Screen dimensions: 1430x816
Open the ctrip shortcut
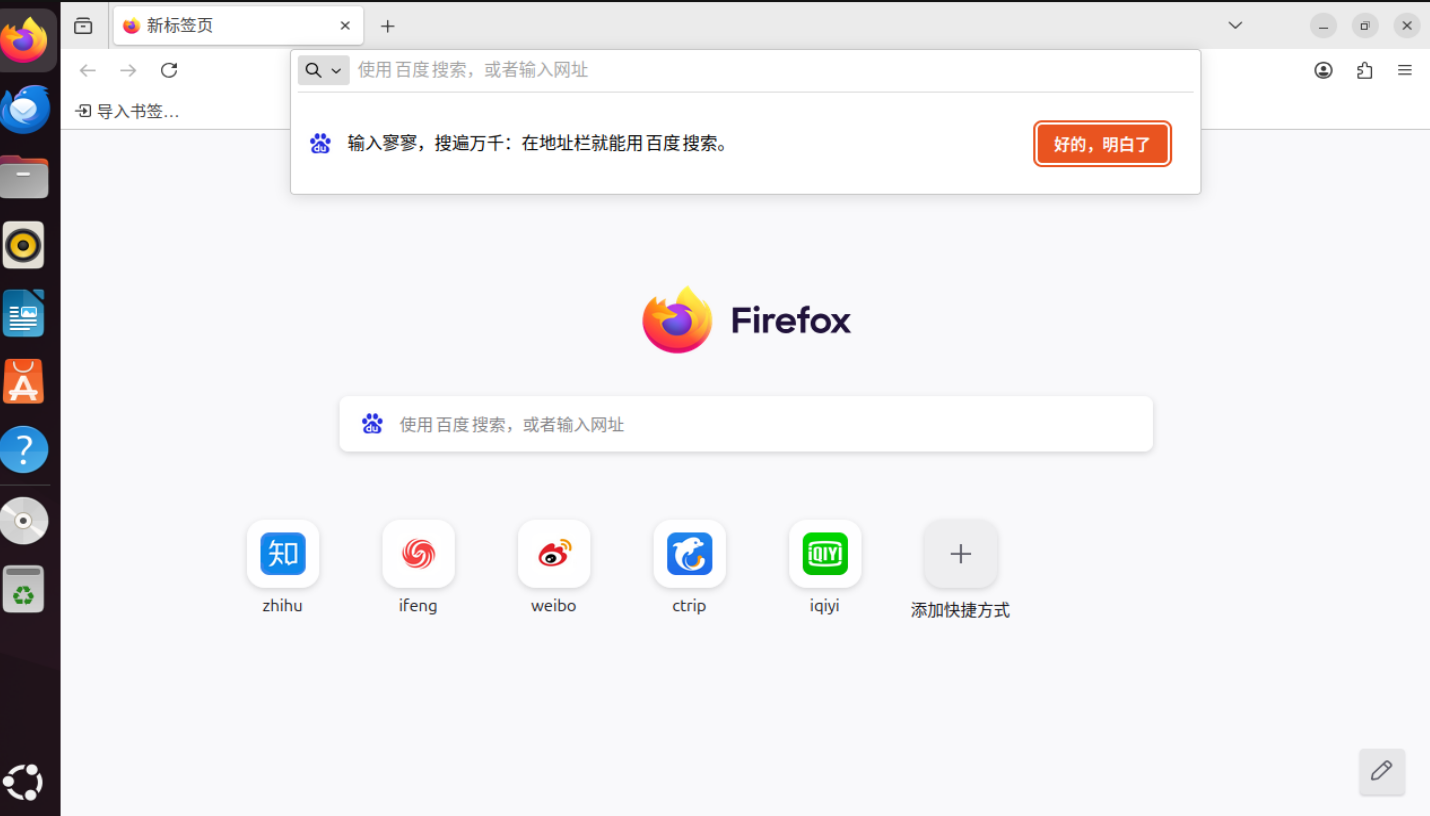coord(689,553)
